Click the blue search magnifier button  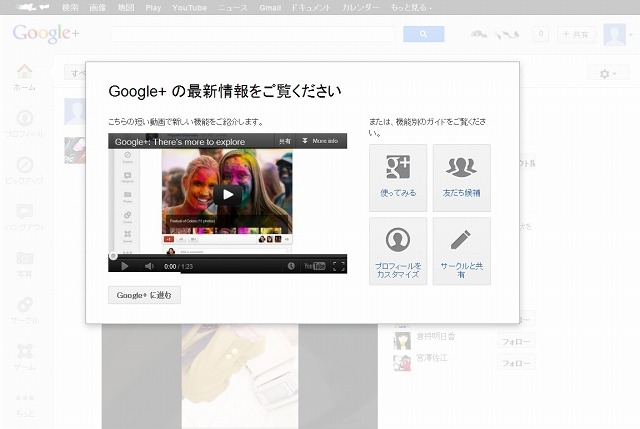(x=423, y=34)
